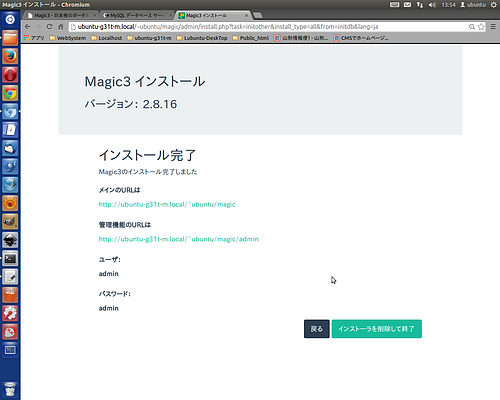Open the WebSystem bookmark folder

click(68, 38)
